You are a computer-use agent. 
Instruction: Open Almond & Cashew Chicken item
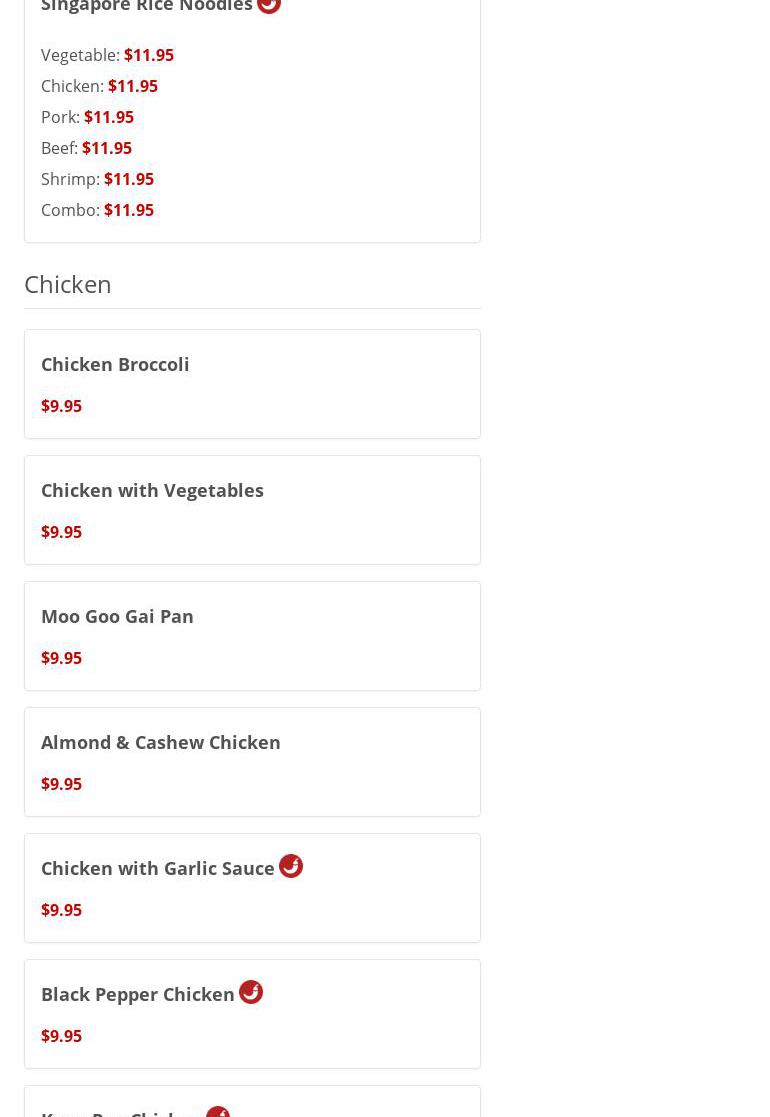[160, 742]
